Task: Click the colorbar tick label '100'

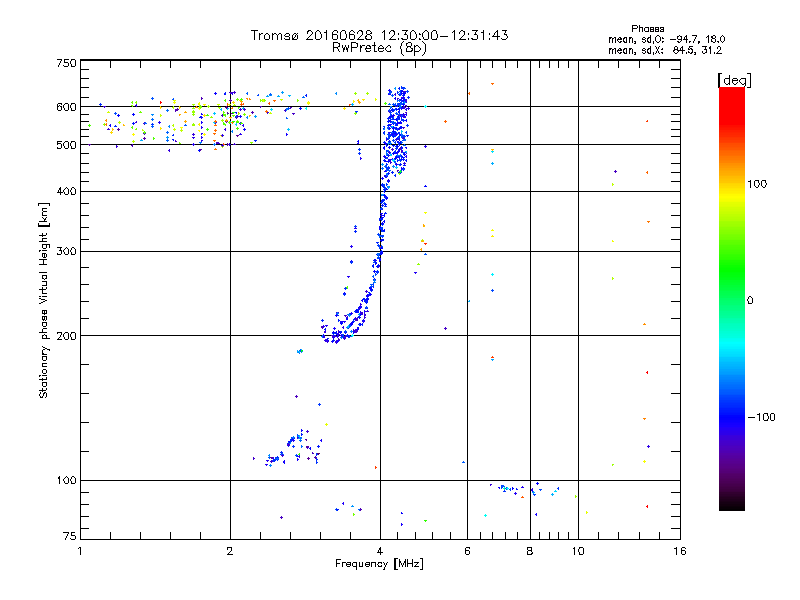Action: 757,184
